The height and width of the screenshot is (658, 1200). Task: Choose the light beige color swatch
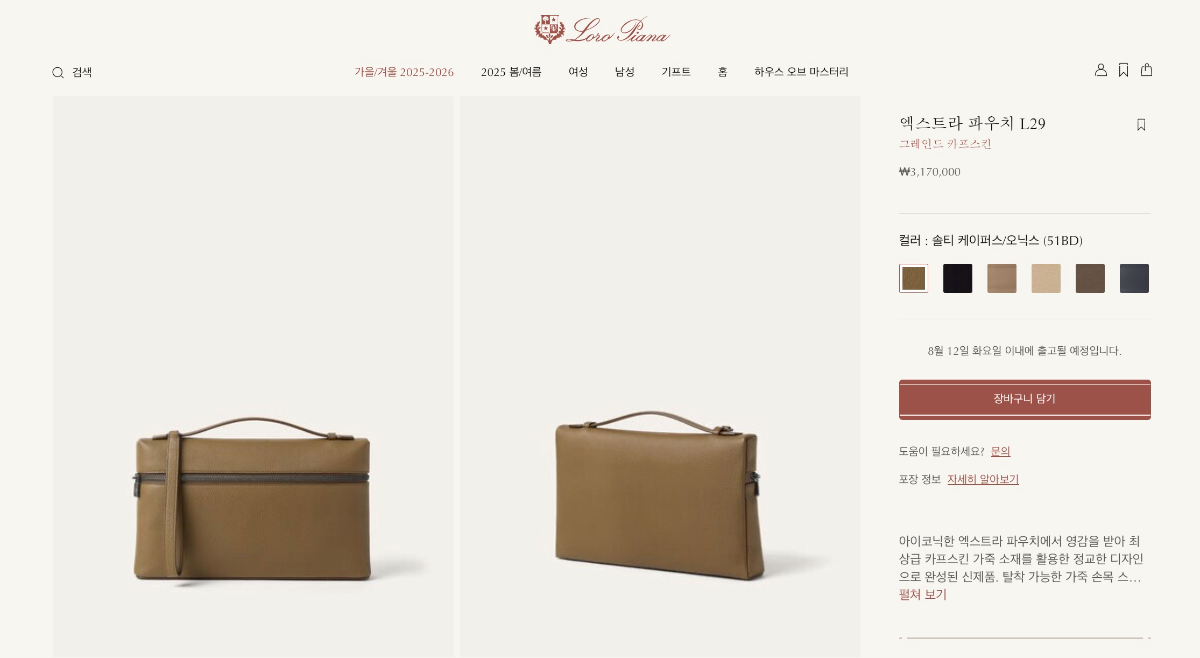pos(1046,278)
